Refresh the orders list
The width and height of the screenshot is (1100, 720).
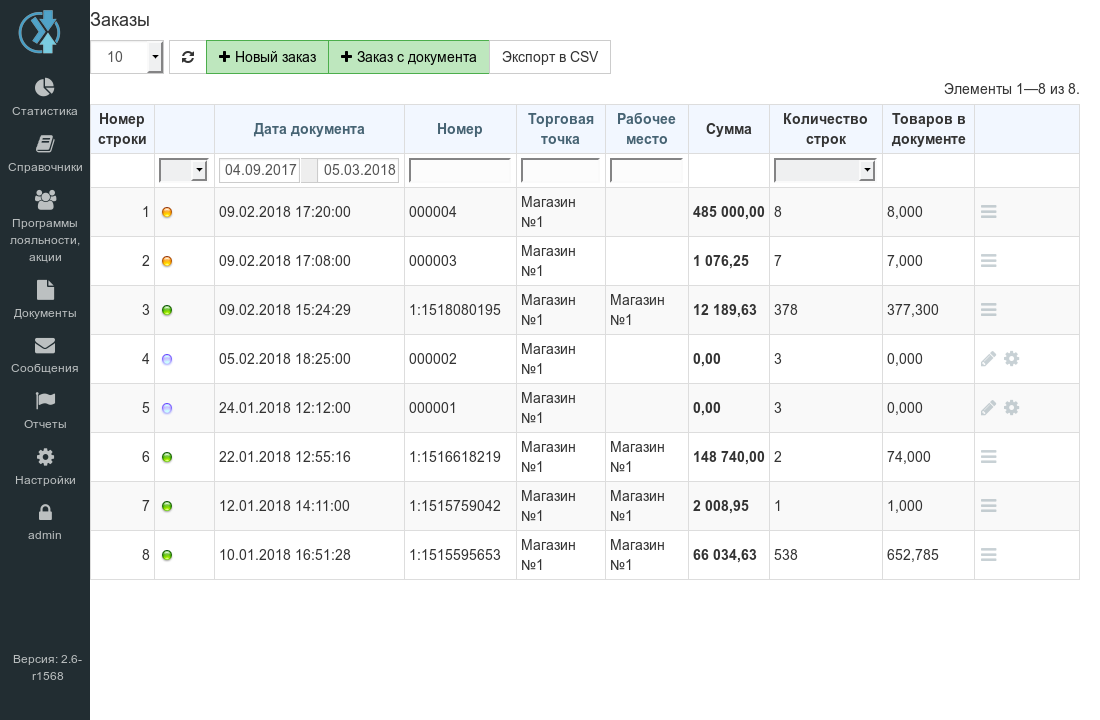point(188,57)
